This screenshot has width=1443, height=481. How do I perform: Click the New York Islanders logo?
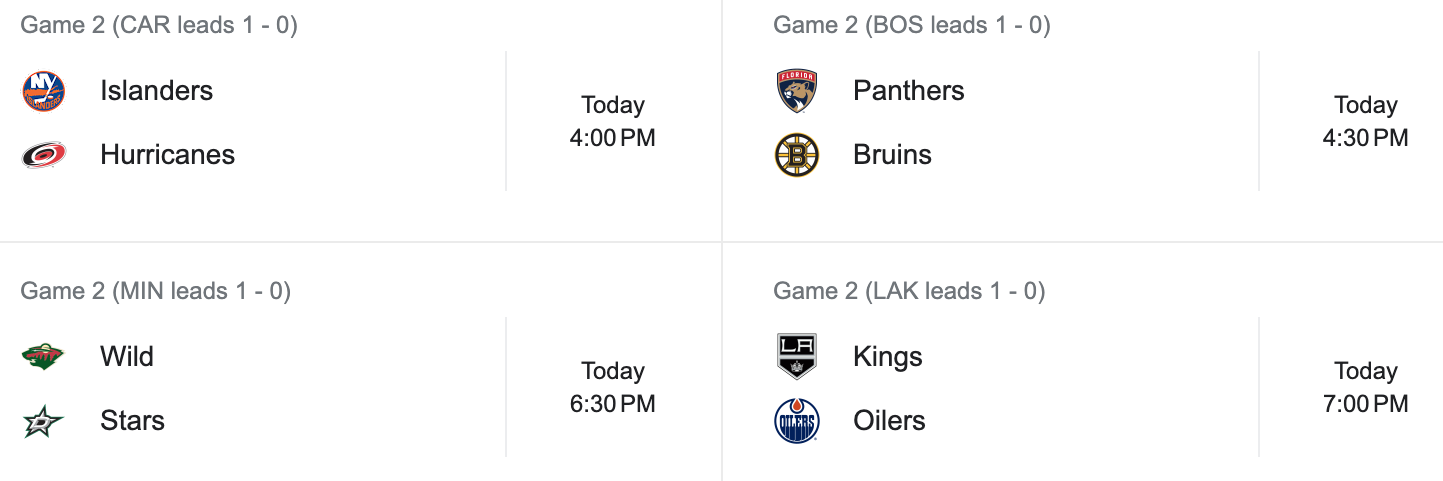pyautogui.click(x=43, y=91)
